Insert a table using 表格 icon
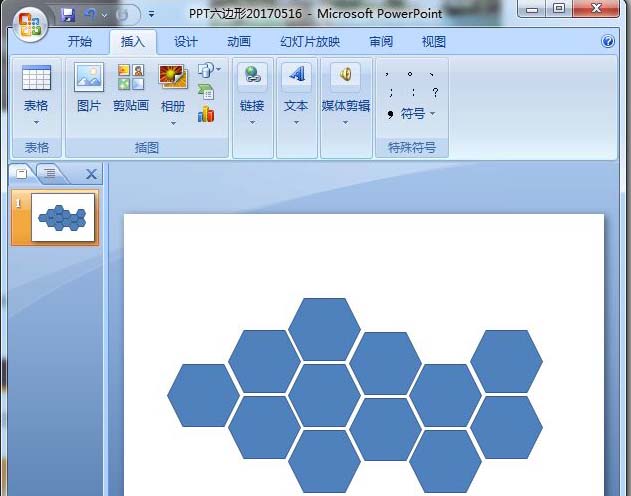Screen dimensions: 631x496 pos(36,79)
